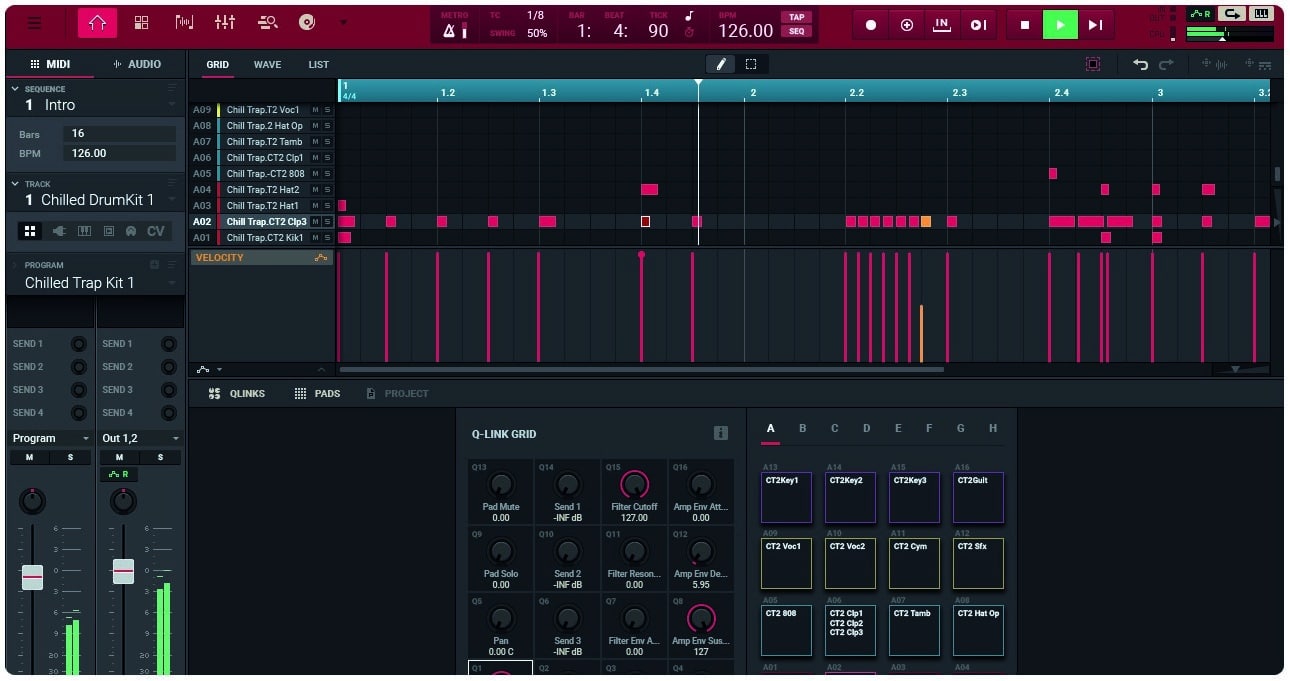This screenshot has height=681, width=1290.
Task: Select the plugin track type icon
Action: click(58, 231)
